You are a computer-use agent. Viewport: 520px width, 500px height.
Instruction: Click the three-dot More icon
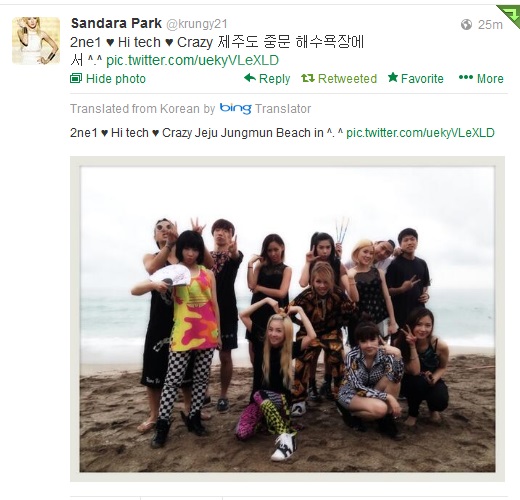pos(466,78)
